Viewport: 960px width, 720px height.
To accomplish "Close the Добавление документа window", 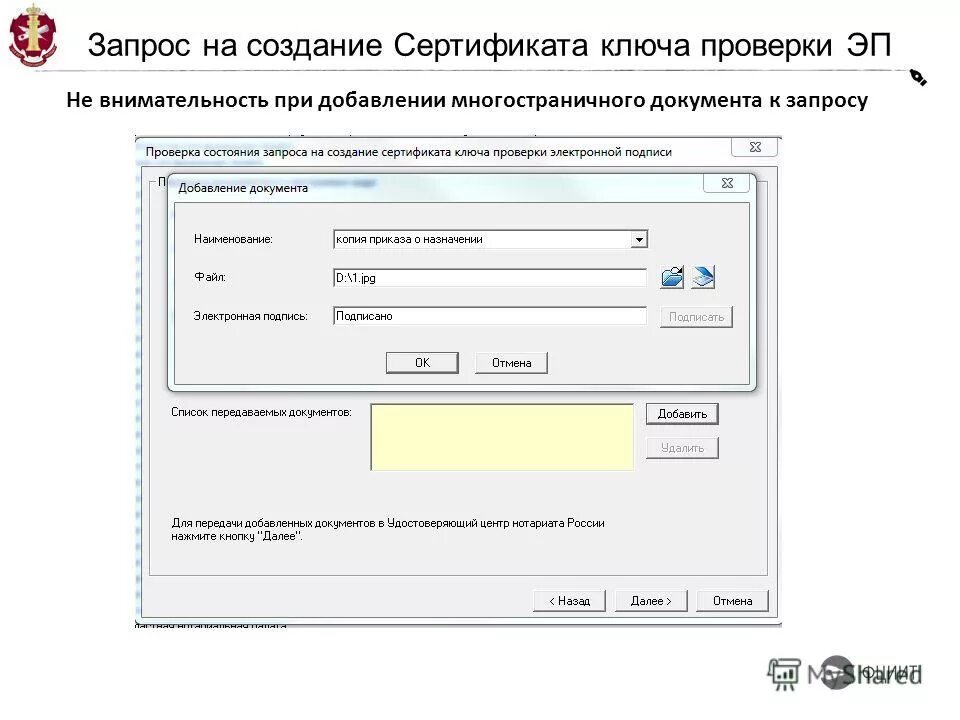I will point(729,183).
